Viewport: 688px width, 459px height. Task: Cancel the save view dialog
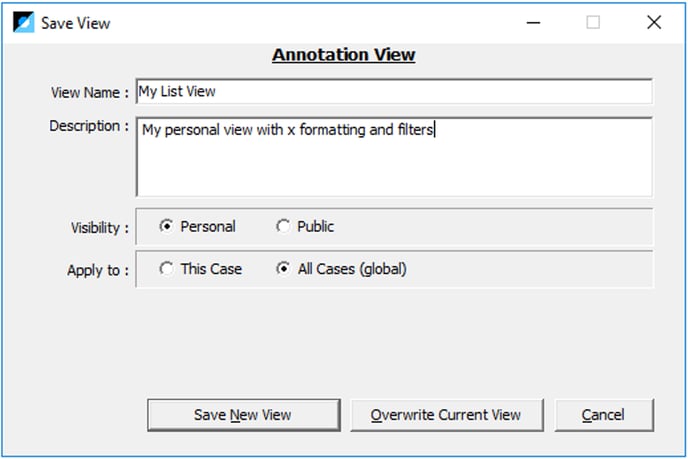604,415
